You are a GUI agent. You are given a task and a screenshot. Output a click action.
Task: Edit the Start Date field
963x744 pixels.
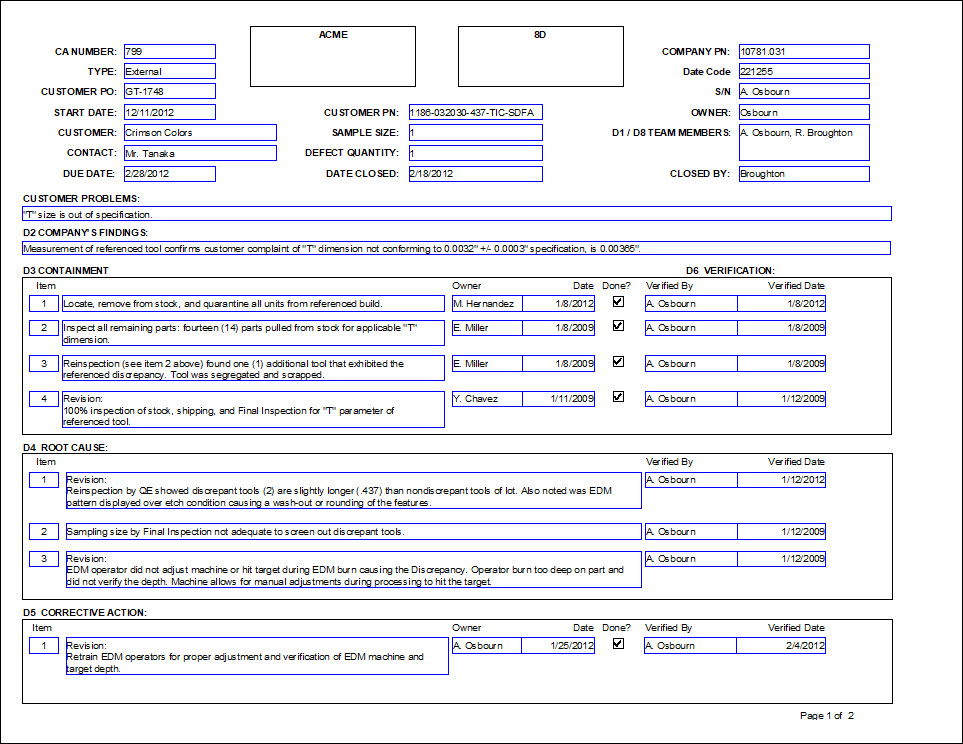169,112
